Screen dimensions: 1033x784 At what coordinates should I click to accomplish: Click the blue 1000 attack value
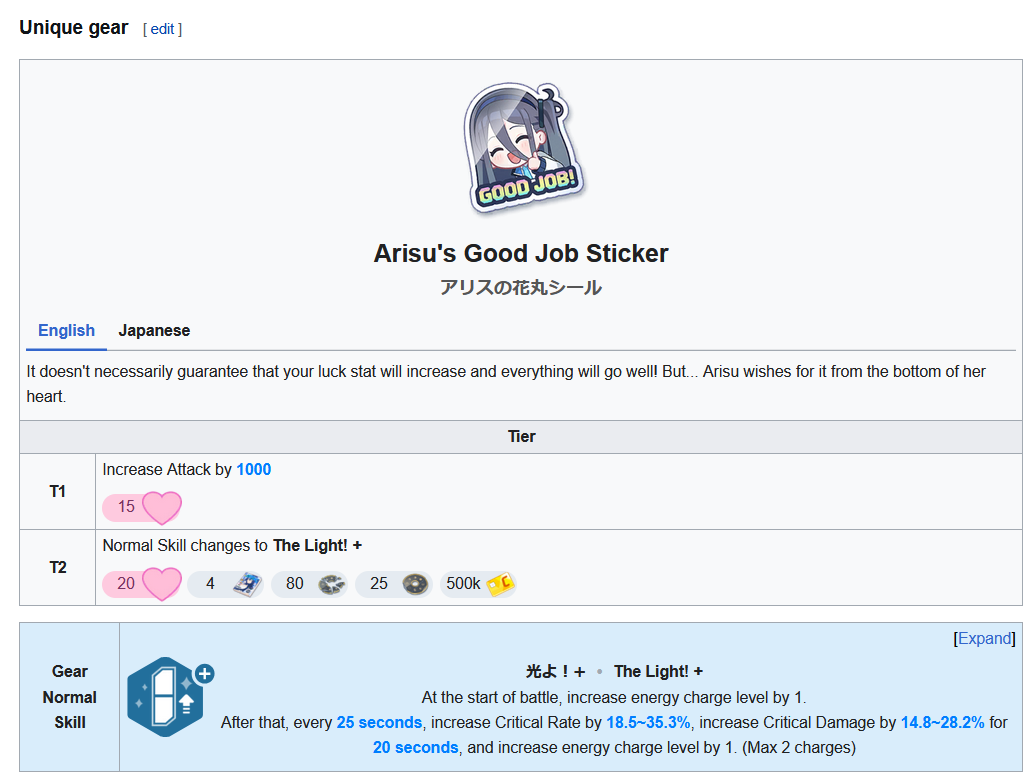point(254,470)
